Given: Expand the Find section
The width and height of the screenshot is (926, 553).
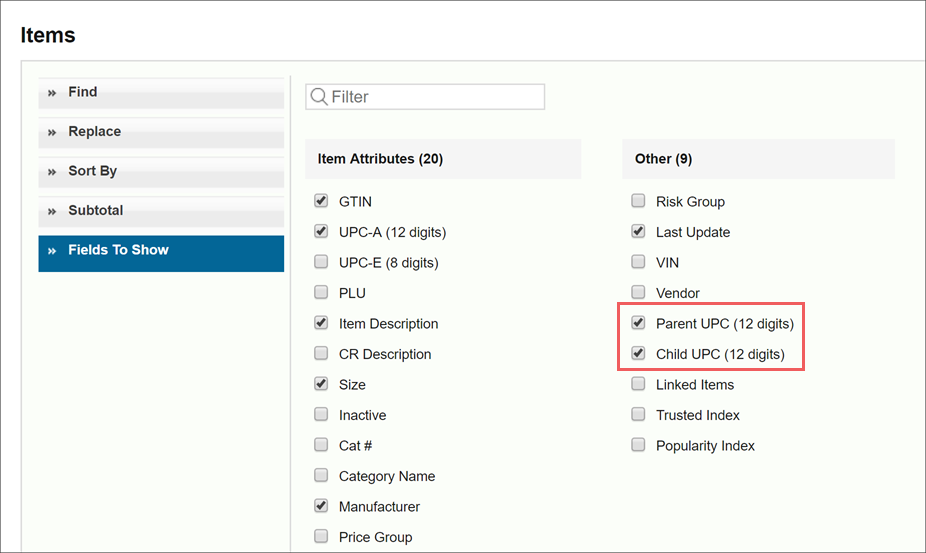Looking at the screenshot, I should pyautogui.click(x=161, y=93).
